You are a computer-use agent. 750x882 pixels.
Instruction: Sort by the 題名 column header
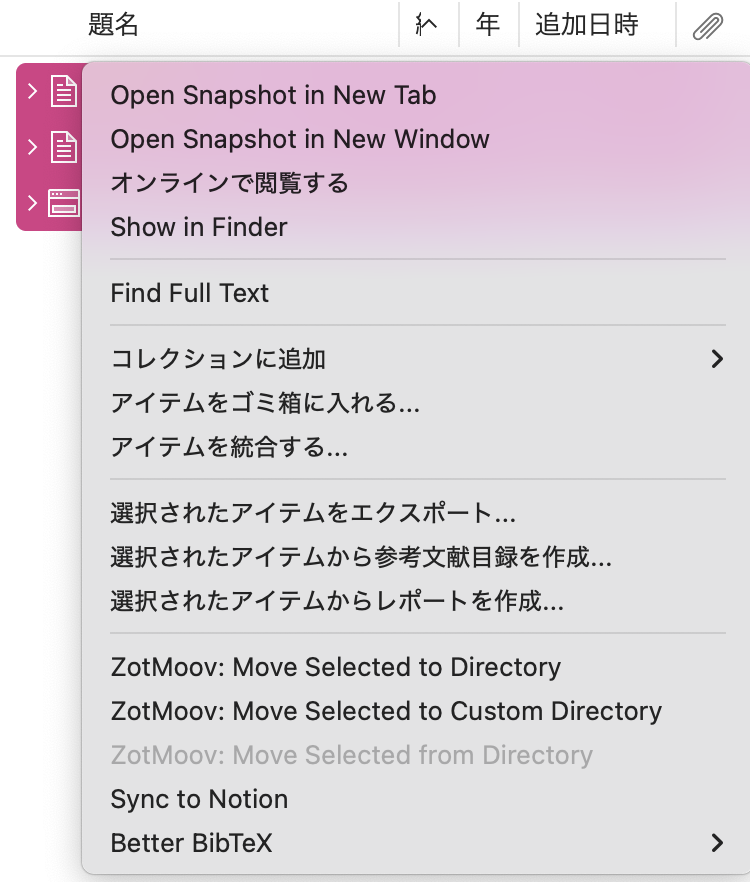[x=113, y=26]
